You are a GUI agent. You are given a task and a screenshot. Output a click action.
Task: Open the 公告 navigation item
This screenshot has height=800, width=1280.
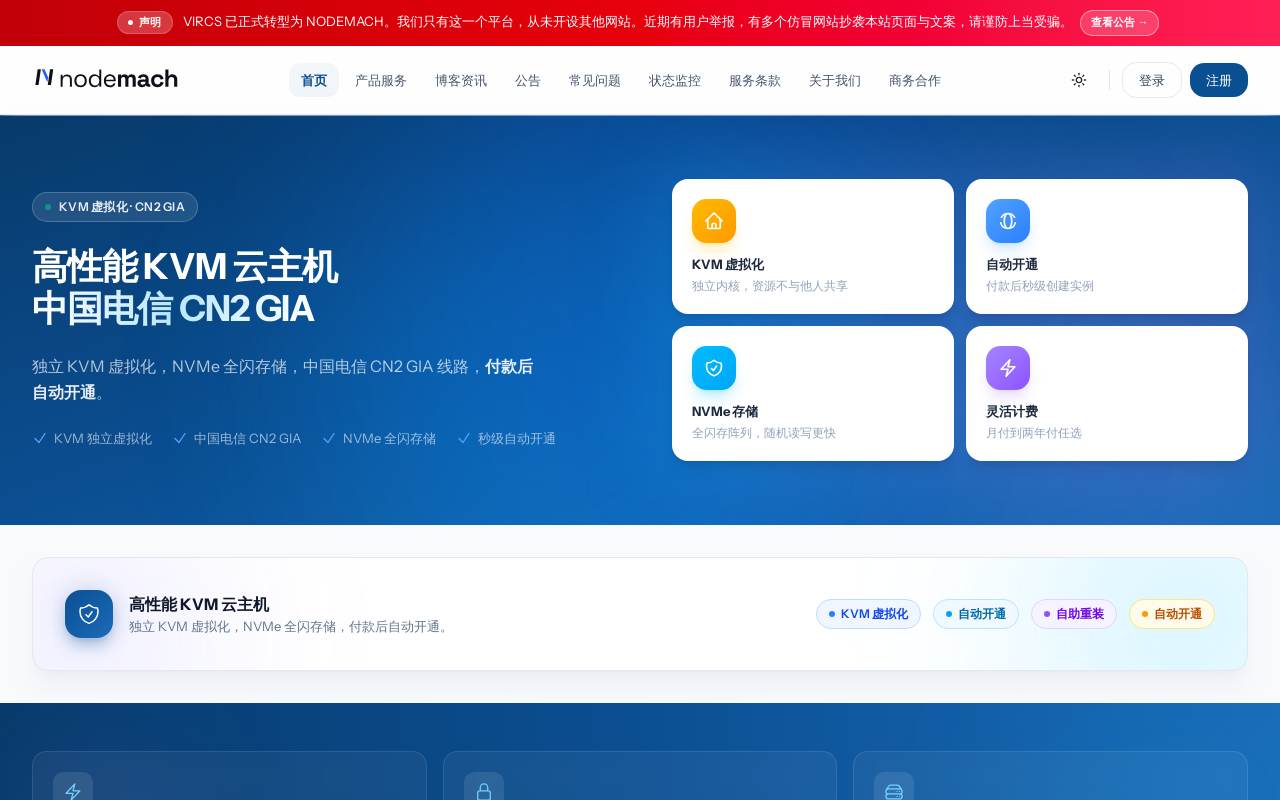click(528, 80)
